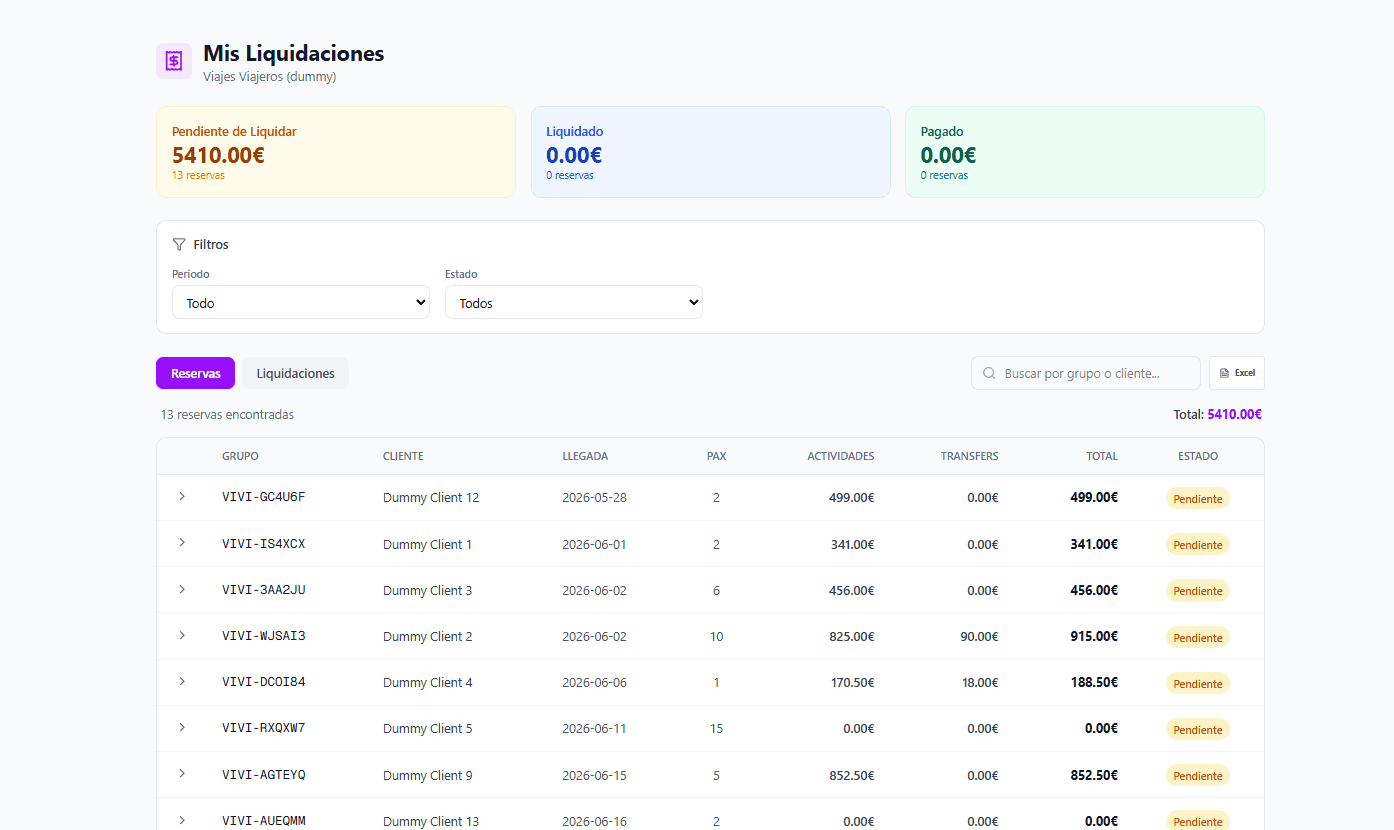
Task: Click the Filtros funnel icon
Action: [179, 244]
